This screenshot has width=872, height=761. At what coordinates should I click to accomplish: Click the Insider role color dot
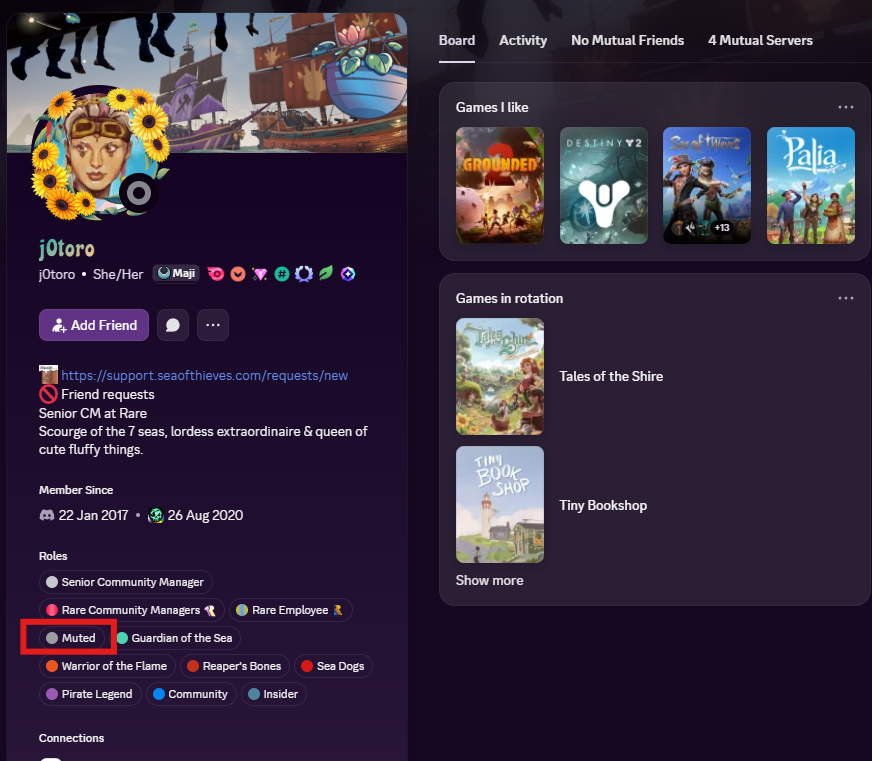point(254,694)
